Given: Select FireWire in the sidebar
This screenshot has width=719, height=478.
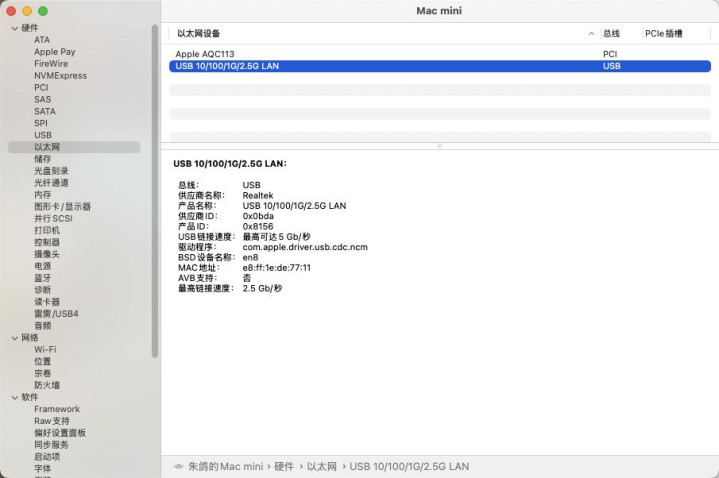Looking at the screenshot, I should [x=51, y=64].
